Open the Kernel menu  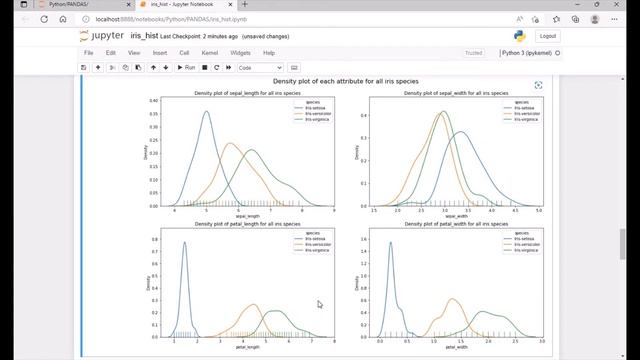click(210, 53)
